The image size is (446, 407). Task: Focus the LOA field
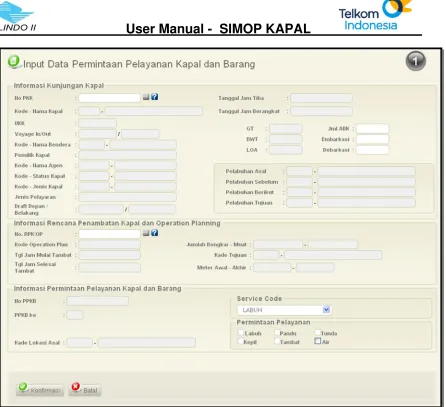pyautogui.click(x=286, y=150)
